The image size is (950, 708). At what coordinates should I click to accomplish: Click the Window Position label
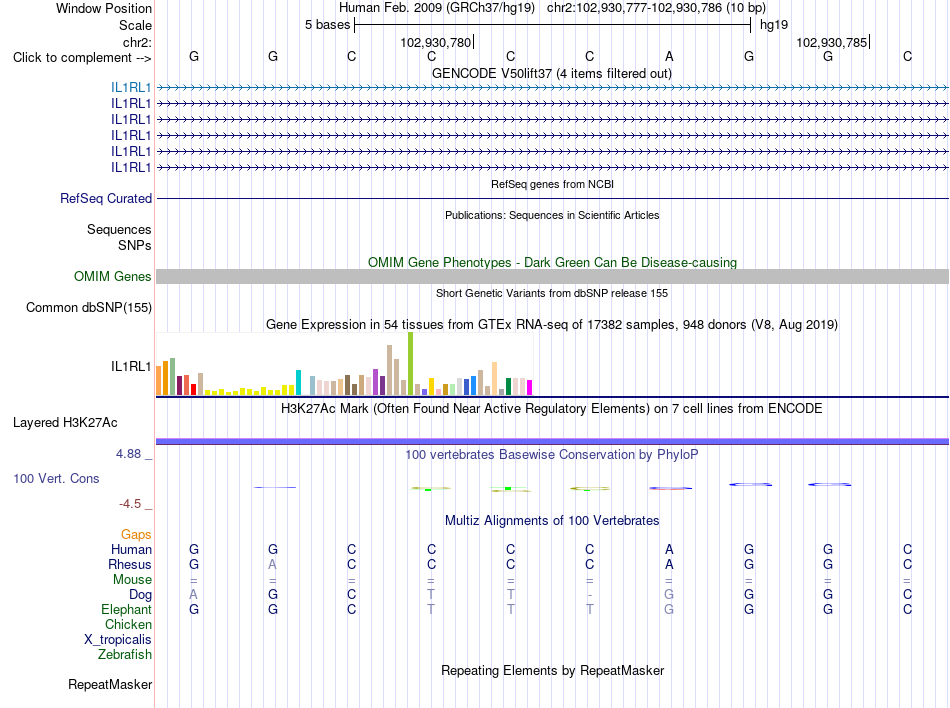click(104, 8)
